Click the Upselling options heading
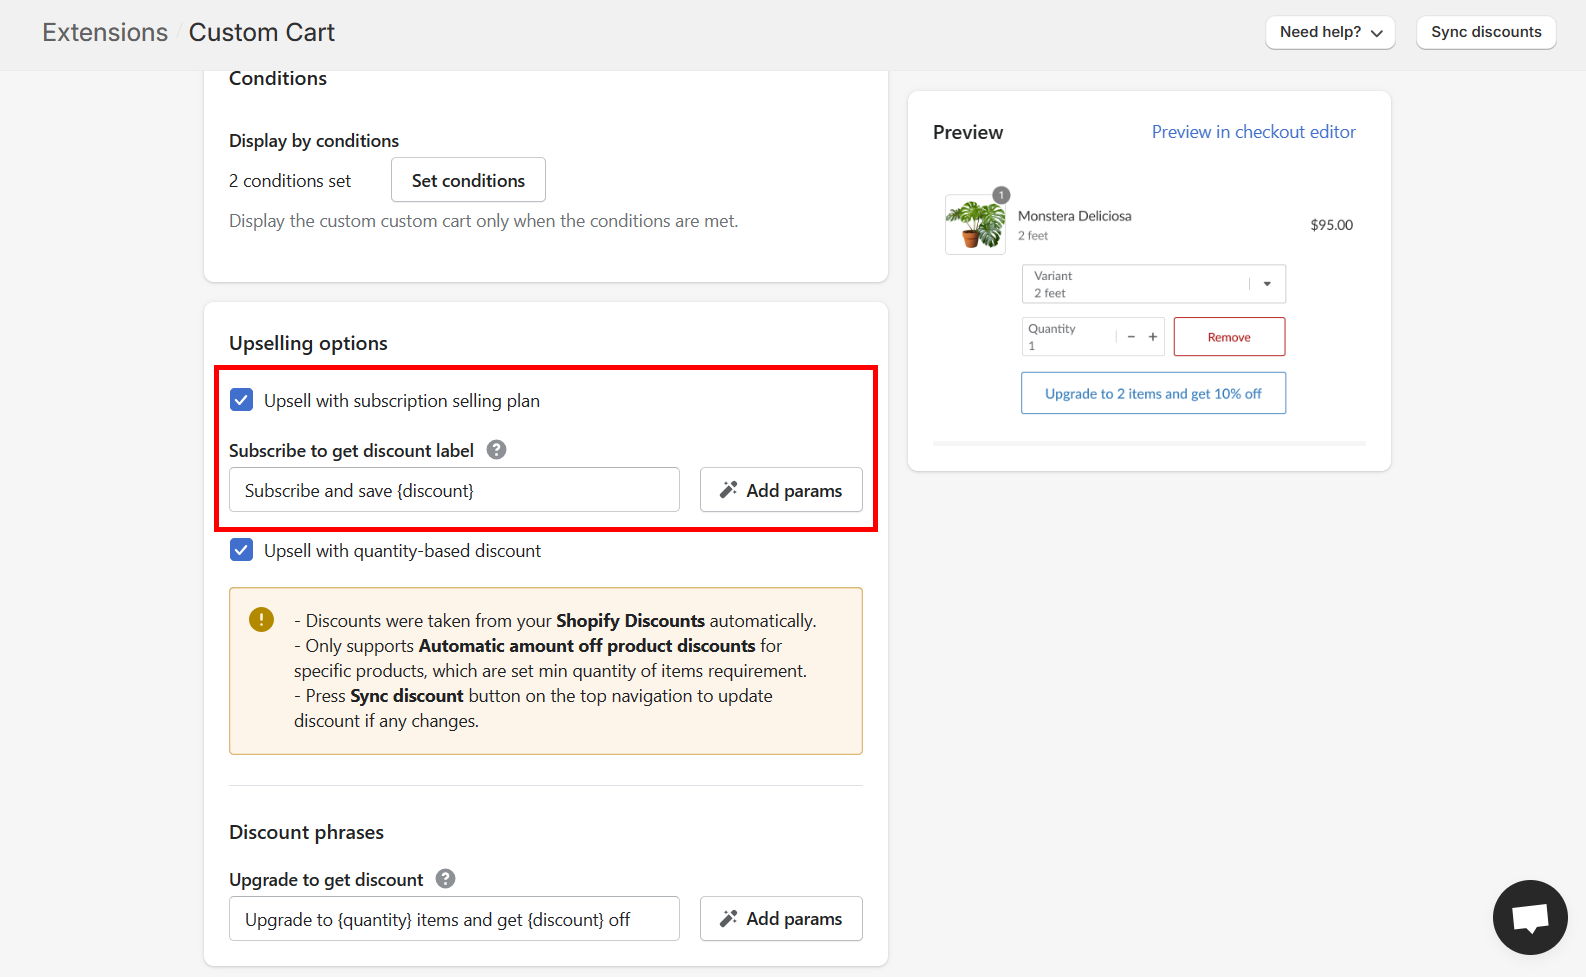The width and height of the screenshot is (1586, 977). (308, 343)
